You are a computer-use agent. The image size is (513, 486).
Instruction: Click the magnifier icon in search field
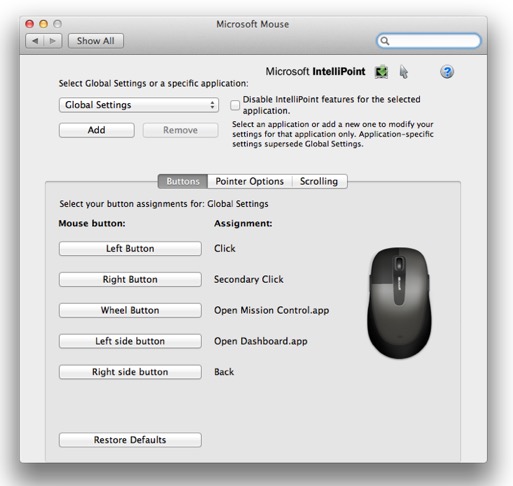(x=385, y=41)
